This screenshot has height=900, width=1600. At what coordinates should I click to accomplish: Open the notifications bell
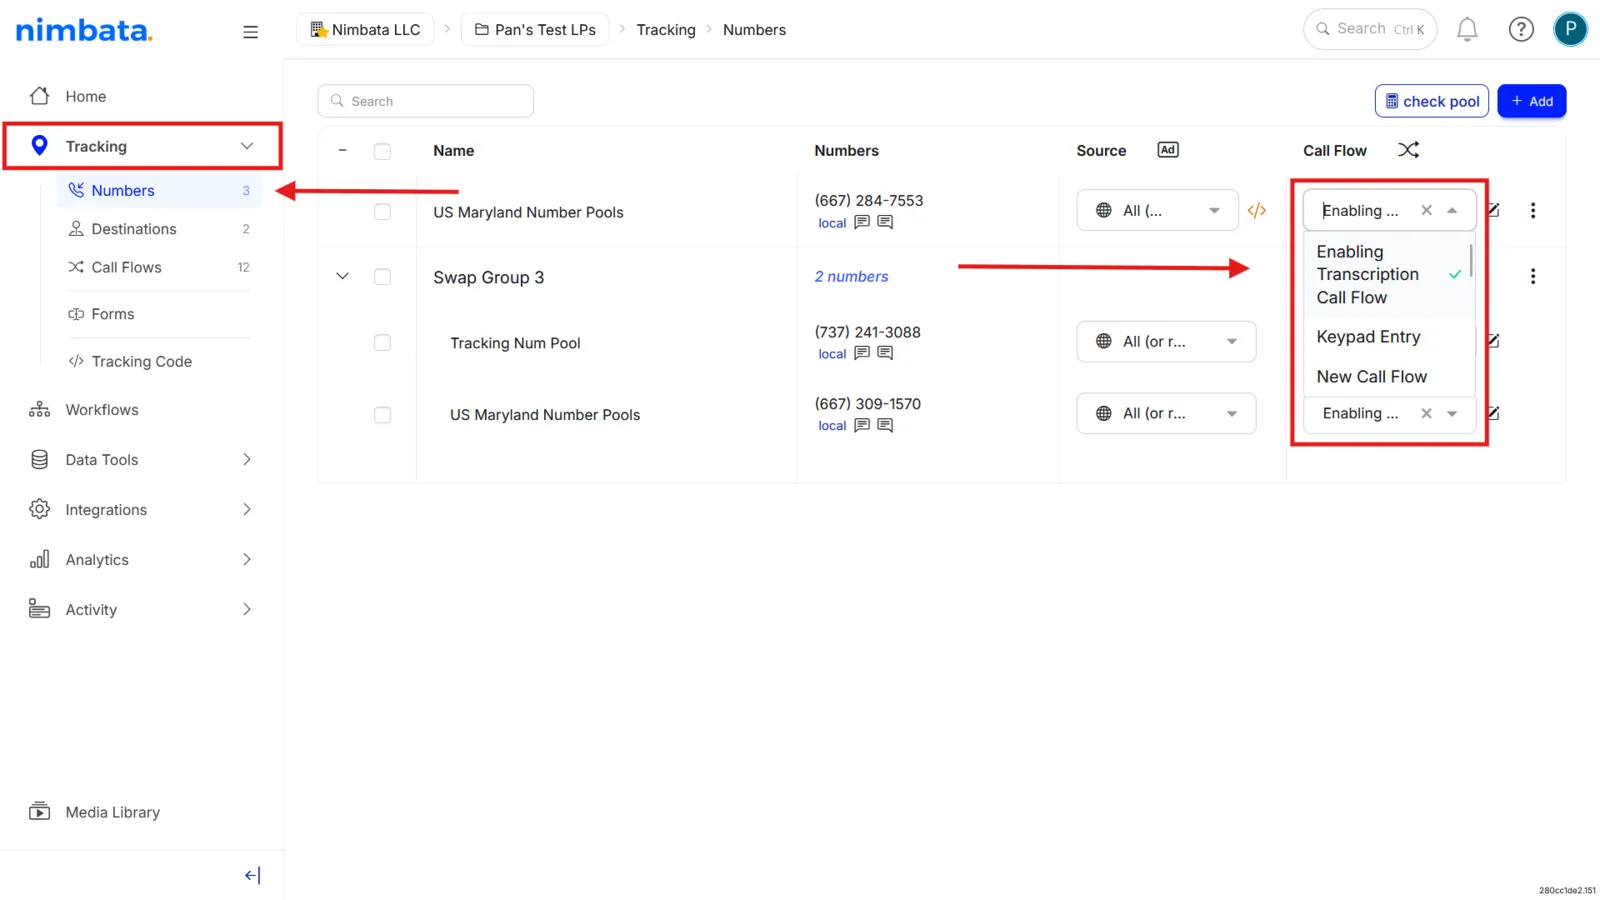coord(1467,30)
